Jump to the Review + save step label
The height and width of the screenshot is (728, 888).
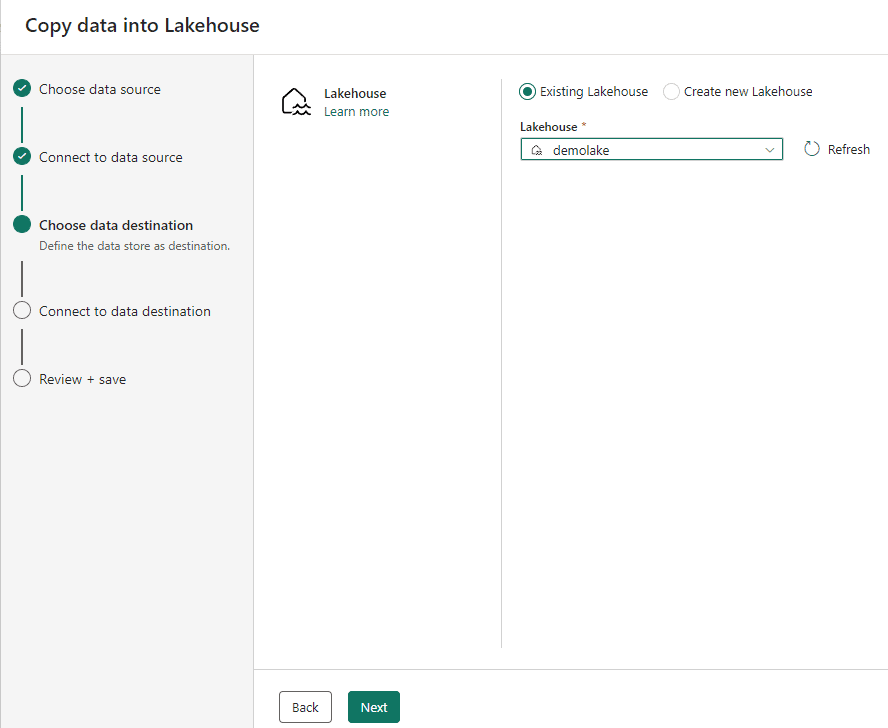pyautogui.click(x=83, y=379)
